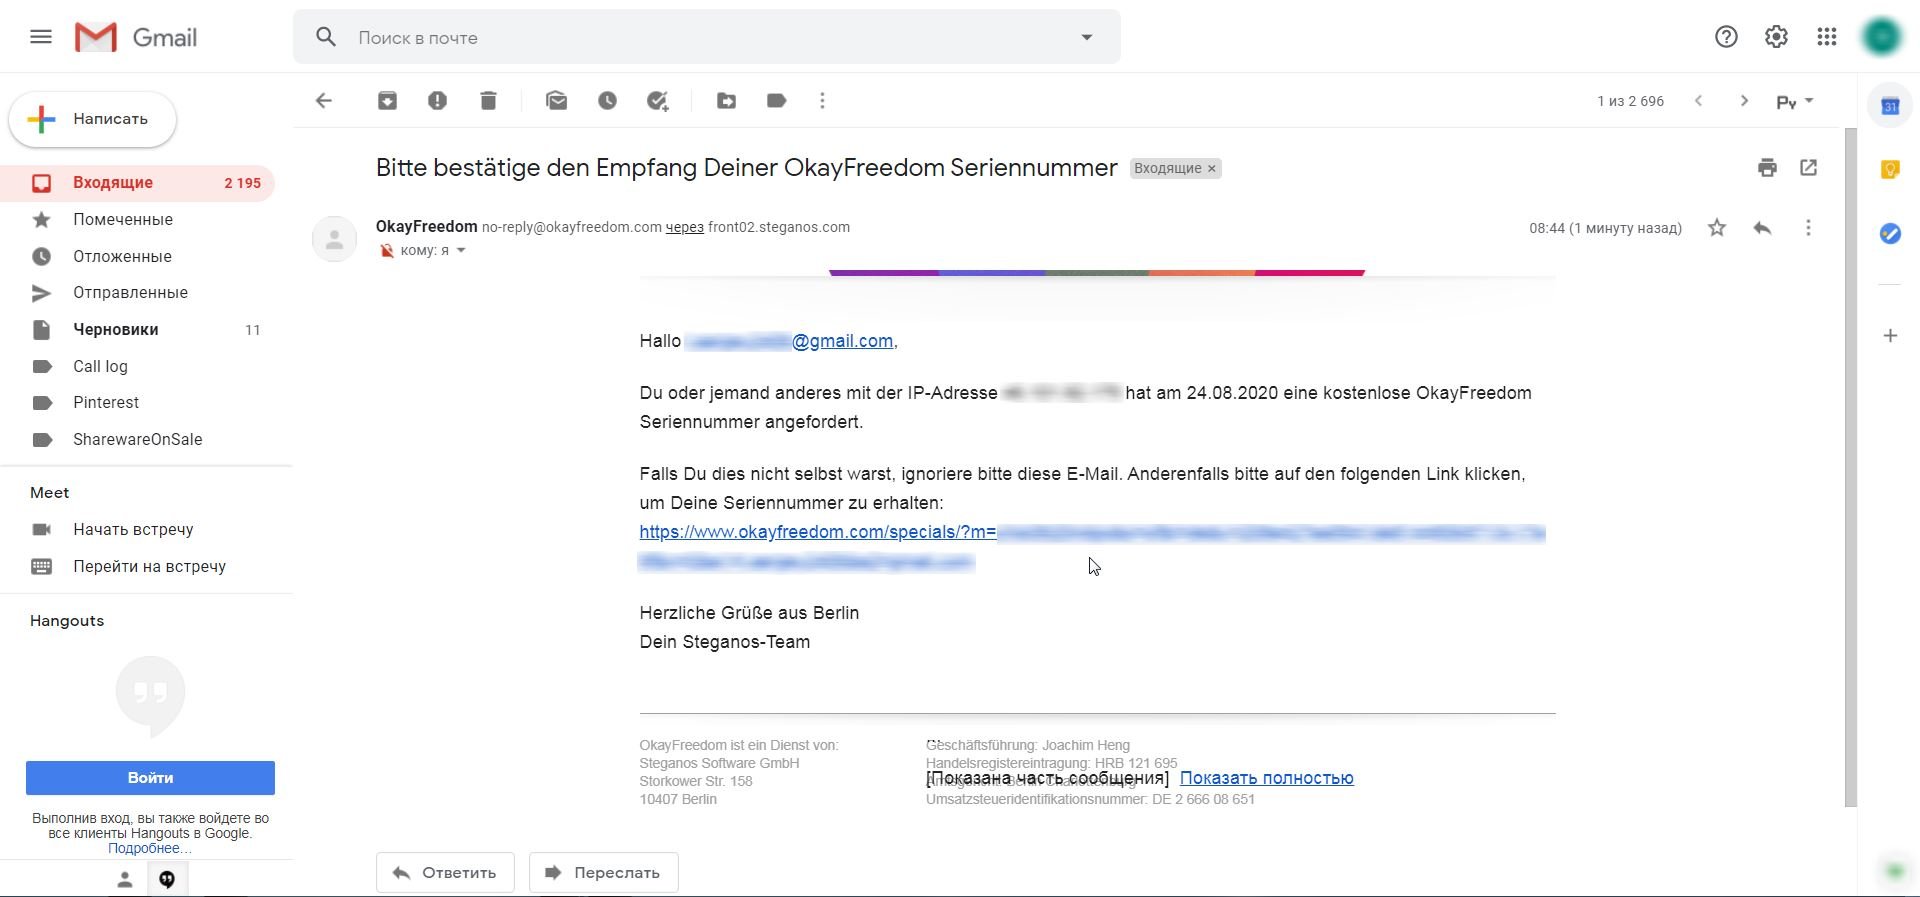This screenshot has width=1920, height=897.
Task: Get add-ons with the plus icon
Action: tap(1890, 336)
